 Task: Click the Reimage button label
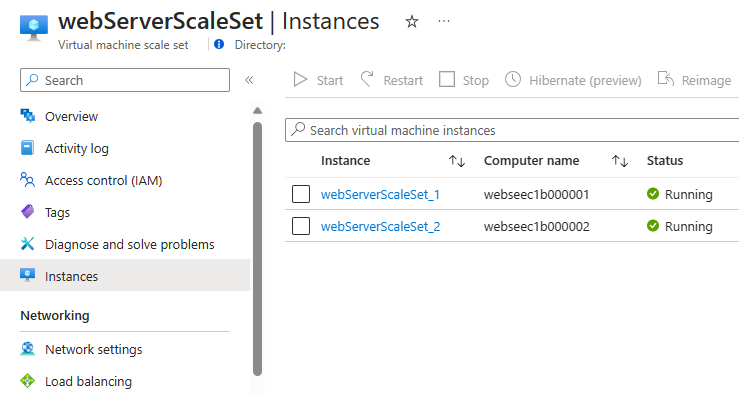[x=706, y=81]
